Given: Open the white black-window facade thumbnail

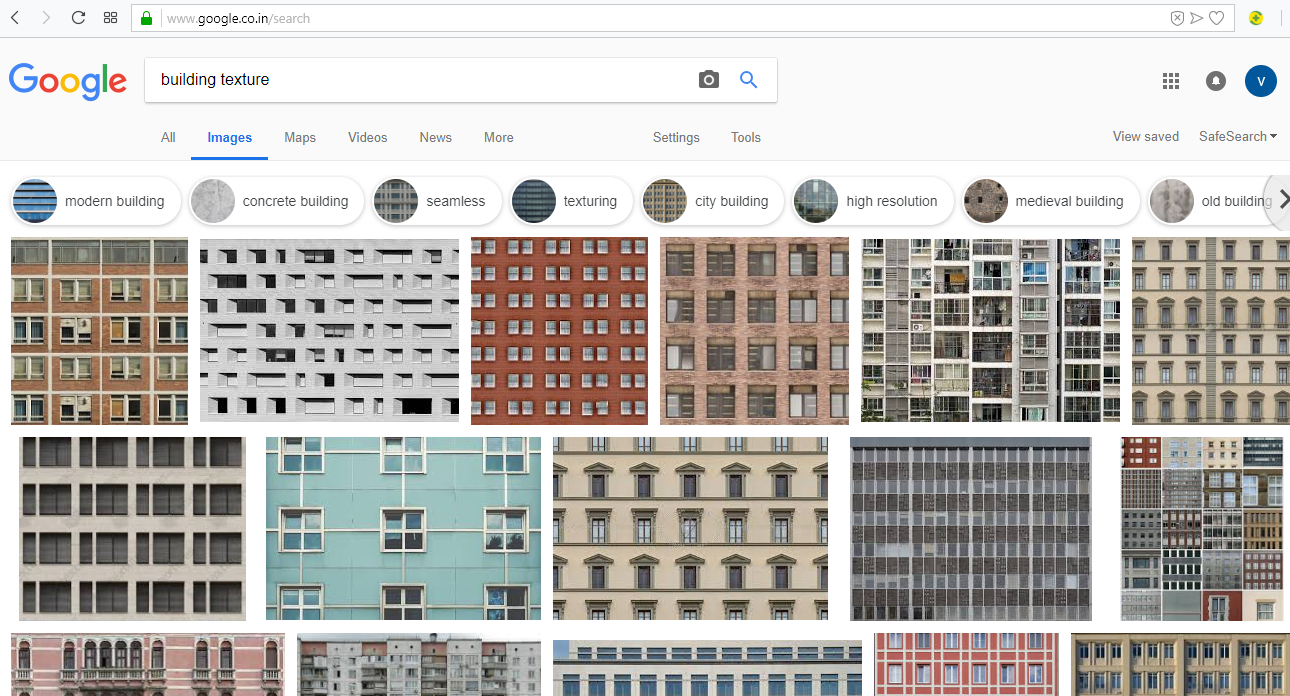Looking at the screenshot, I should pyautogui.click(x=329, y=330).
